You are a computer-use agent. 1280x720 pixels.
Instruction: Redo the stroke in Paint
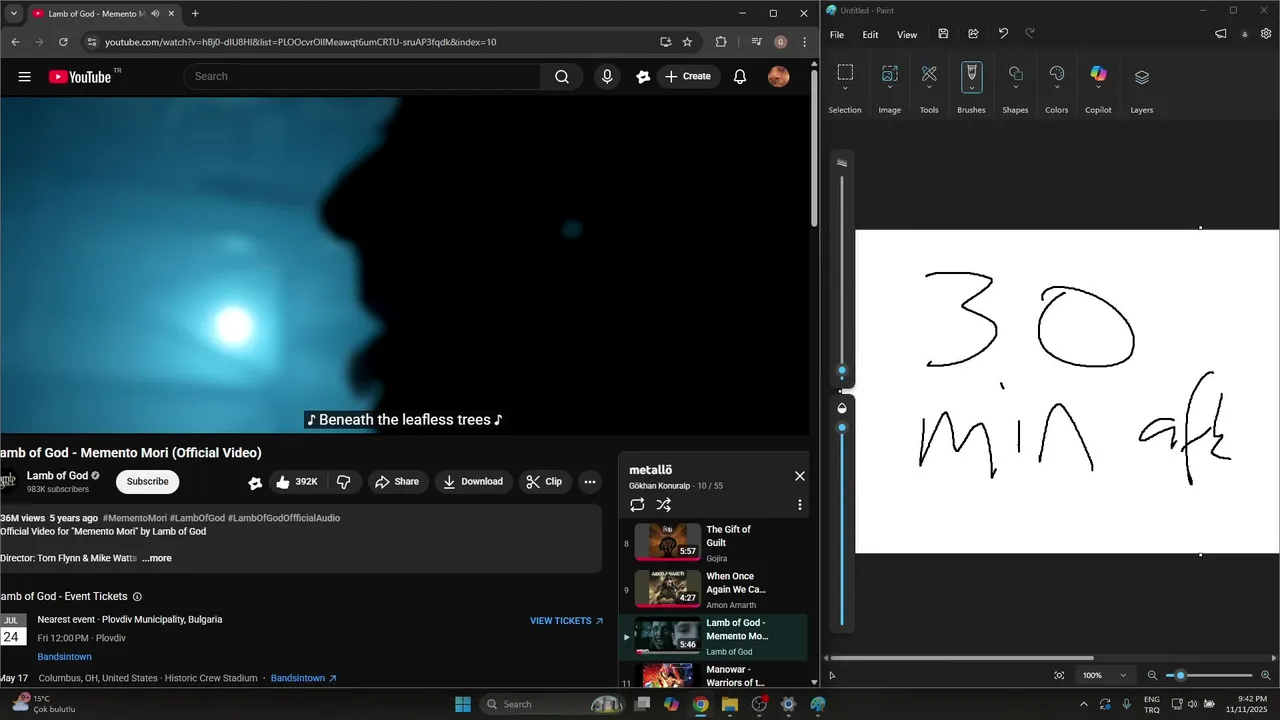coord(1030,34)
